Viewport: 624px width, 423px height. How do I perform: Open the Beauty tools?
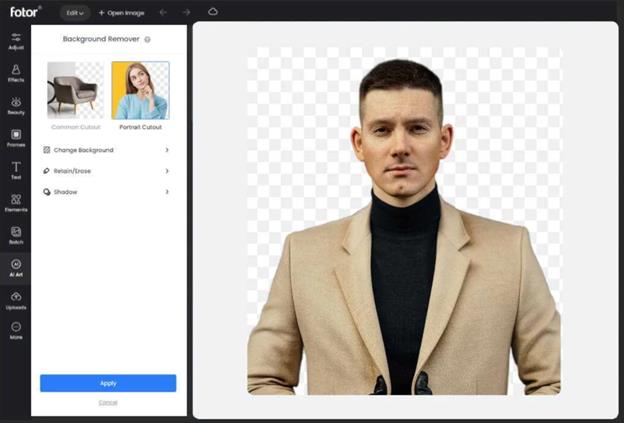(x=16, y=105)
